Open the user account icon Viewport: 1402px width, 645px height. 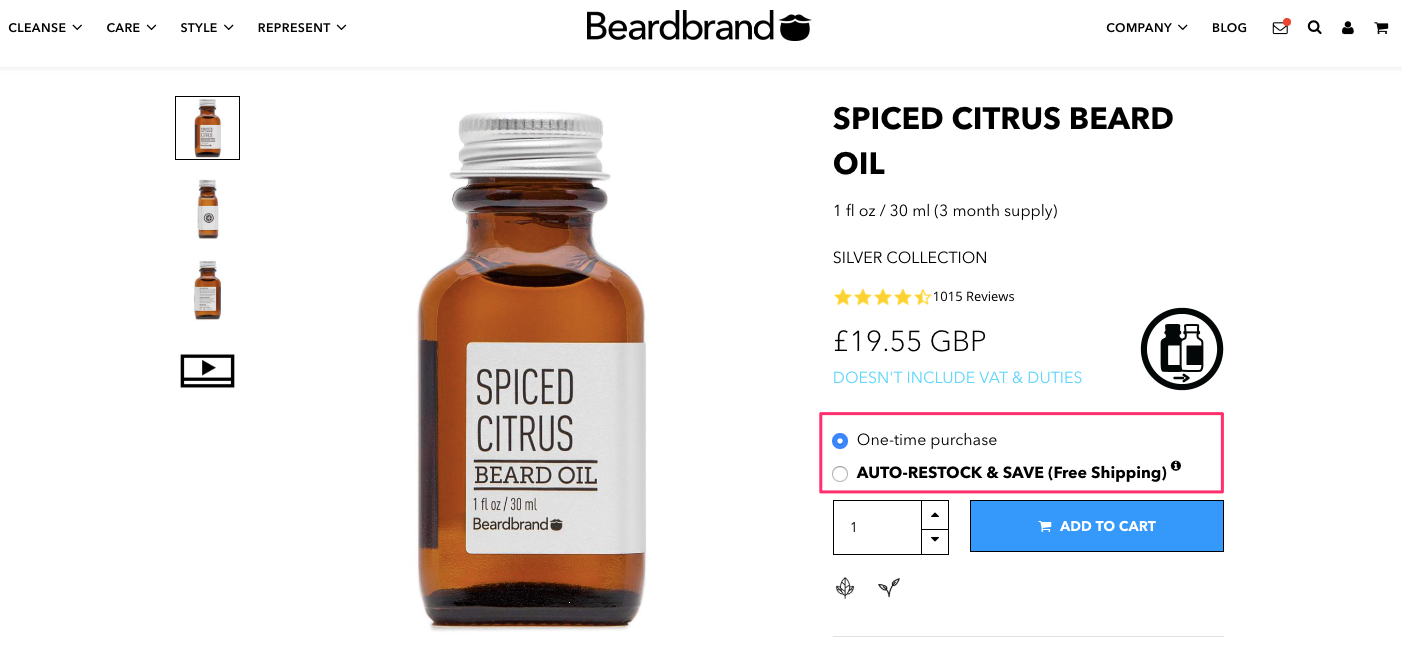point(1348,28)
